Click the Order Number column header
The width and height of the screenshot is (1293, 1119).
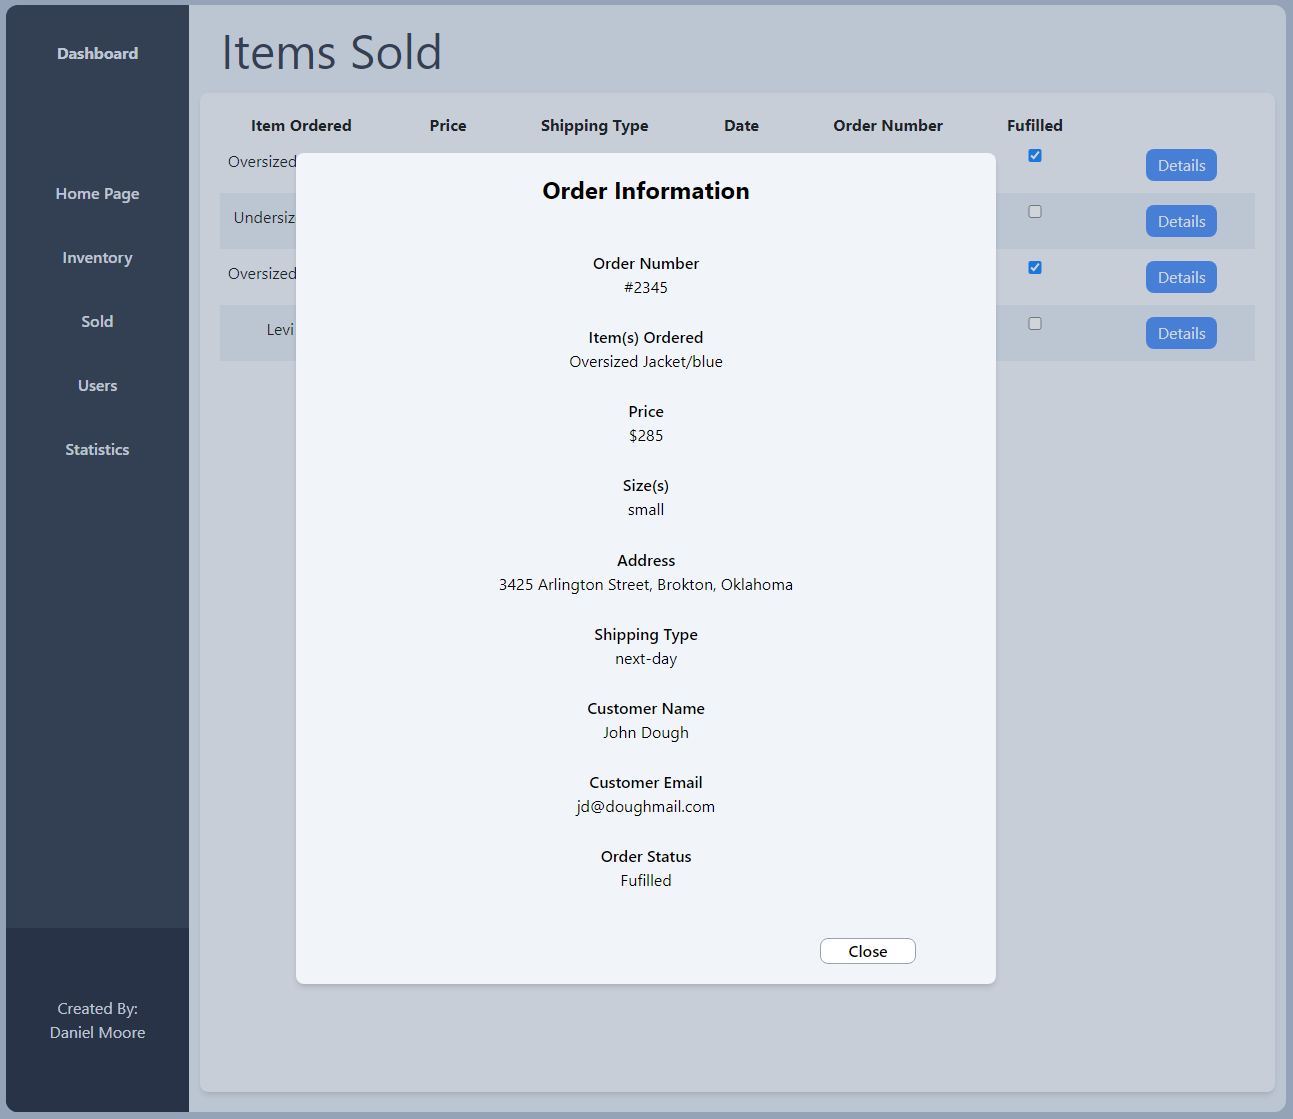(888, 126)
